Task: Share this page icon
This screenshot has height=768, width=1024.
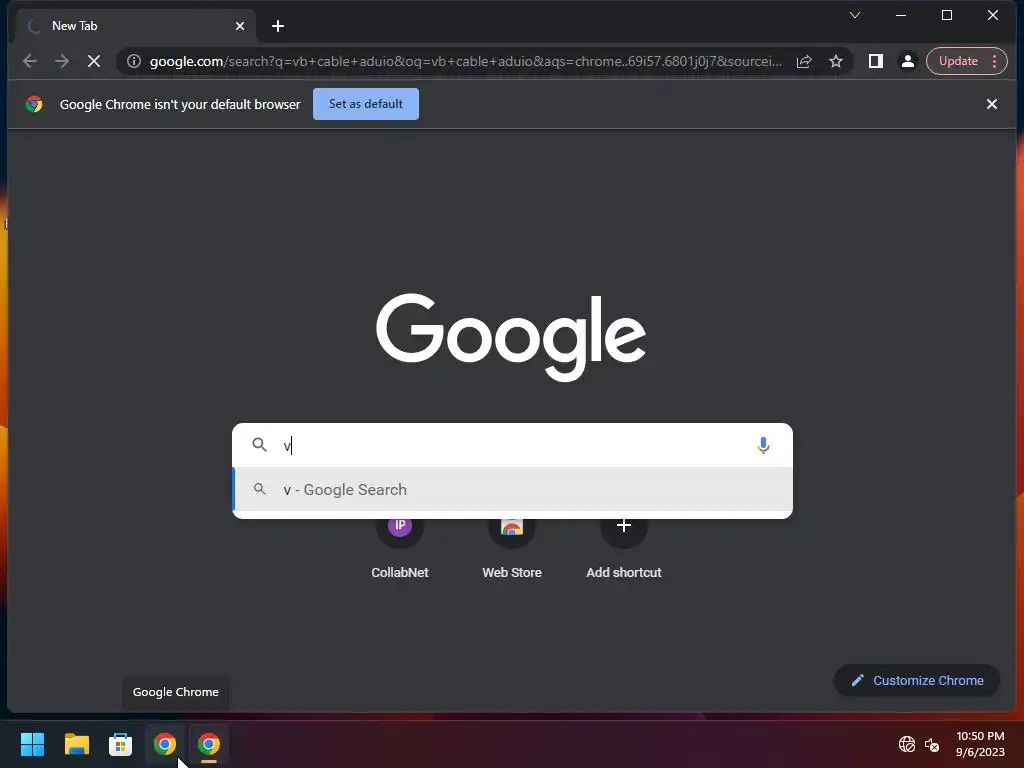Action: point(804,61)
